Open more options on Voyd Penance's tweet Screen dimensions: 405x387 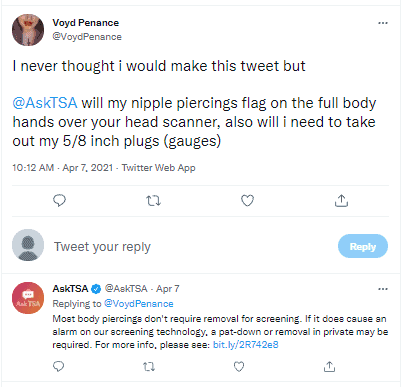click(x=383, y=23)
